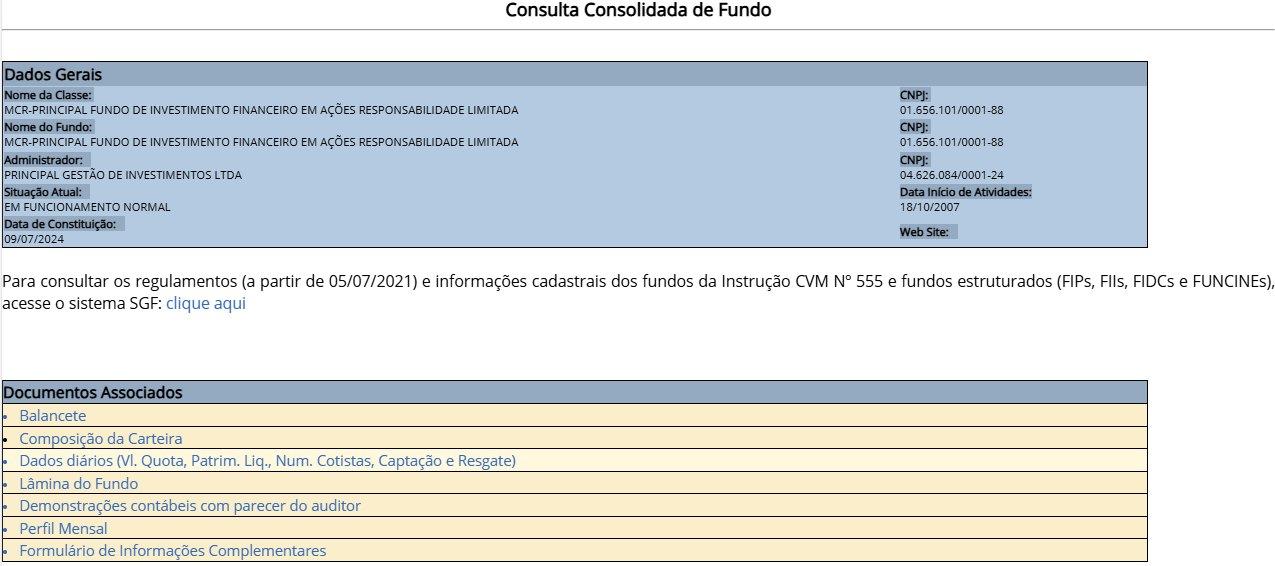Click the Nome do Fundo label

[48, 127]
